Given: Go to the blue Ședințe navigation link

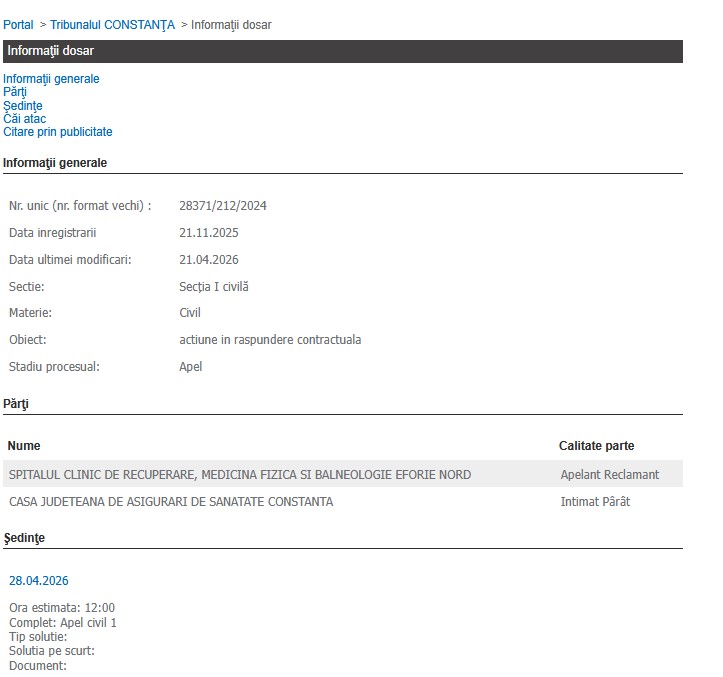Looking at the screenshot, I should point(23,106).
